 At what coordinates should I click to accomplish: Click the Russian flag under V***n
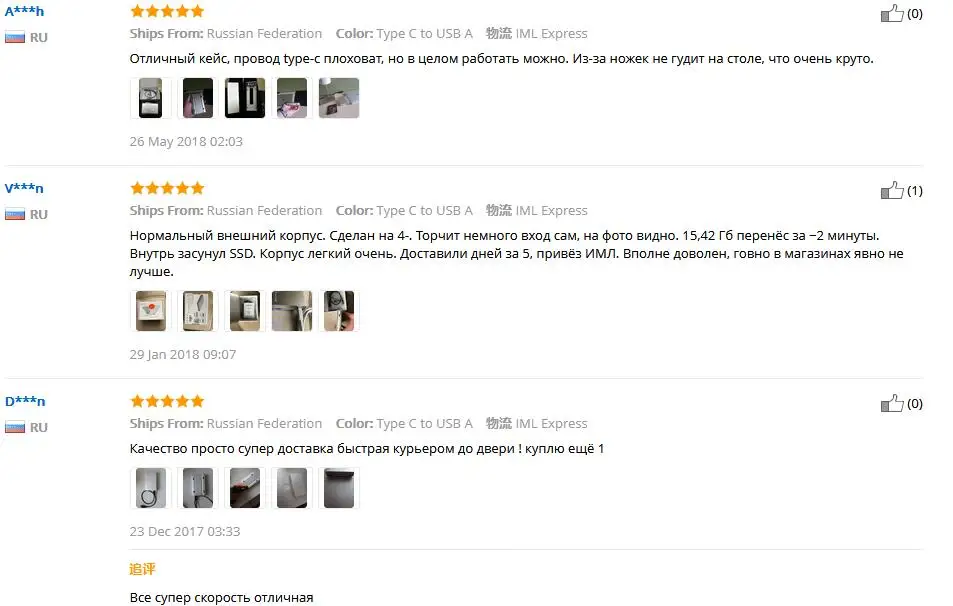tap(15, 215)
